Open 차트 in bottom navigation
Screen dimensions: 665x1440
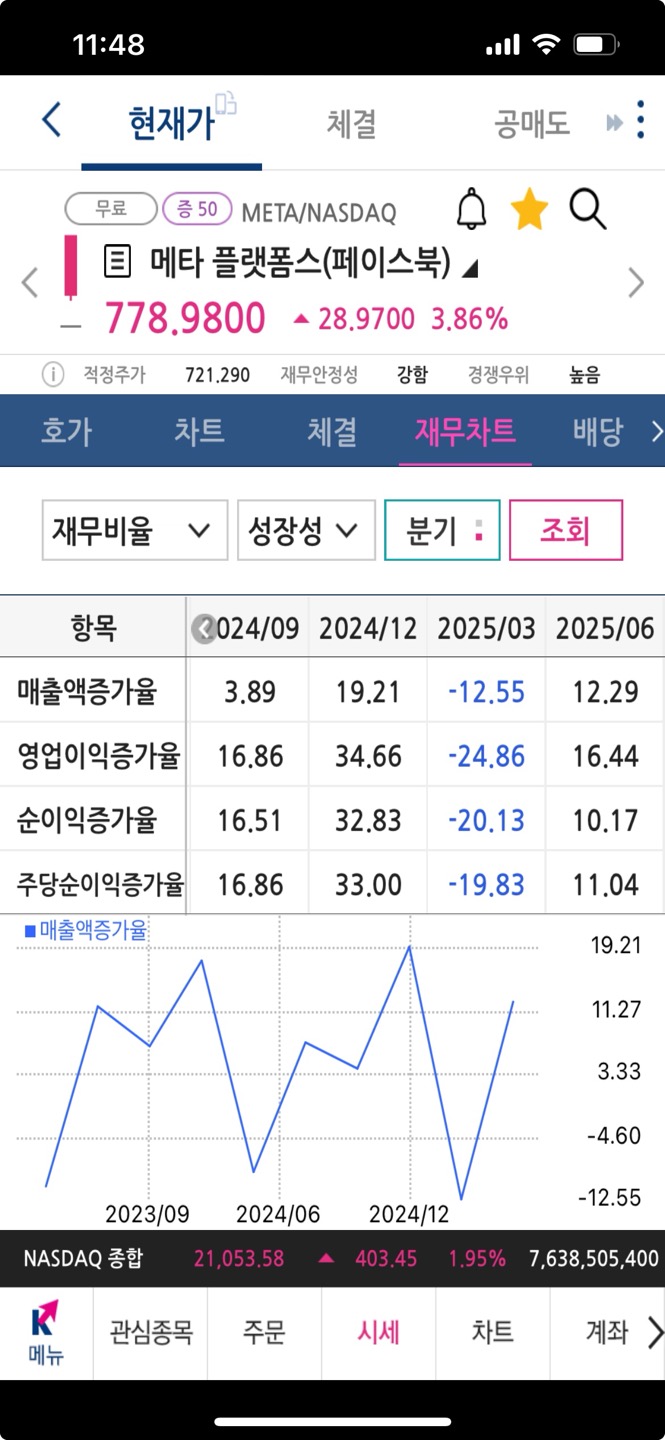[x=493, y=1332]
